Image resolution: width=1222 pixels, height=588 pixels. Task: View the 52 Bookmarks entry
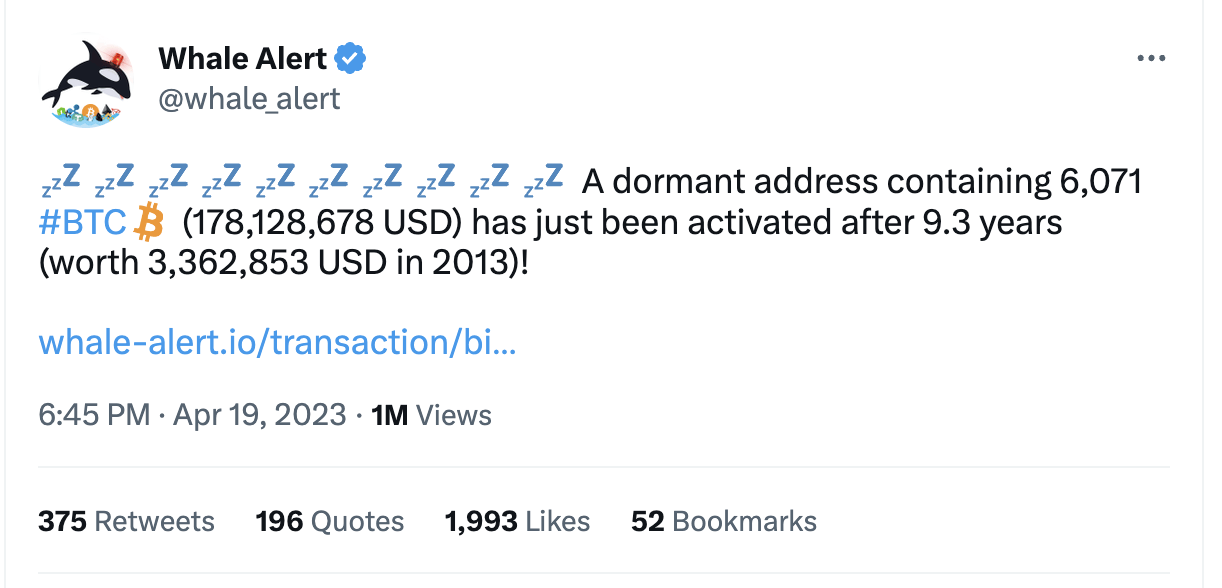pos(723,521)
